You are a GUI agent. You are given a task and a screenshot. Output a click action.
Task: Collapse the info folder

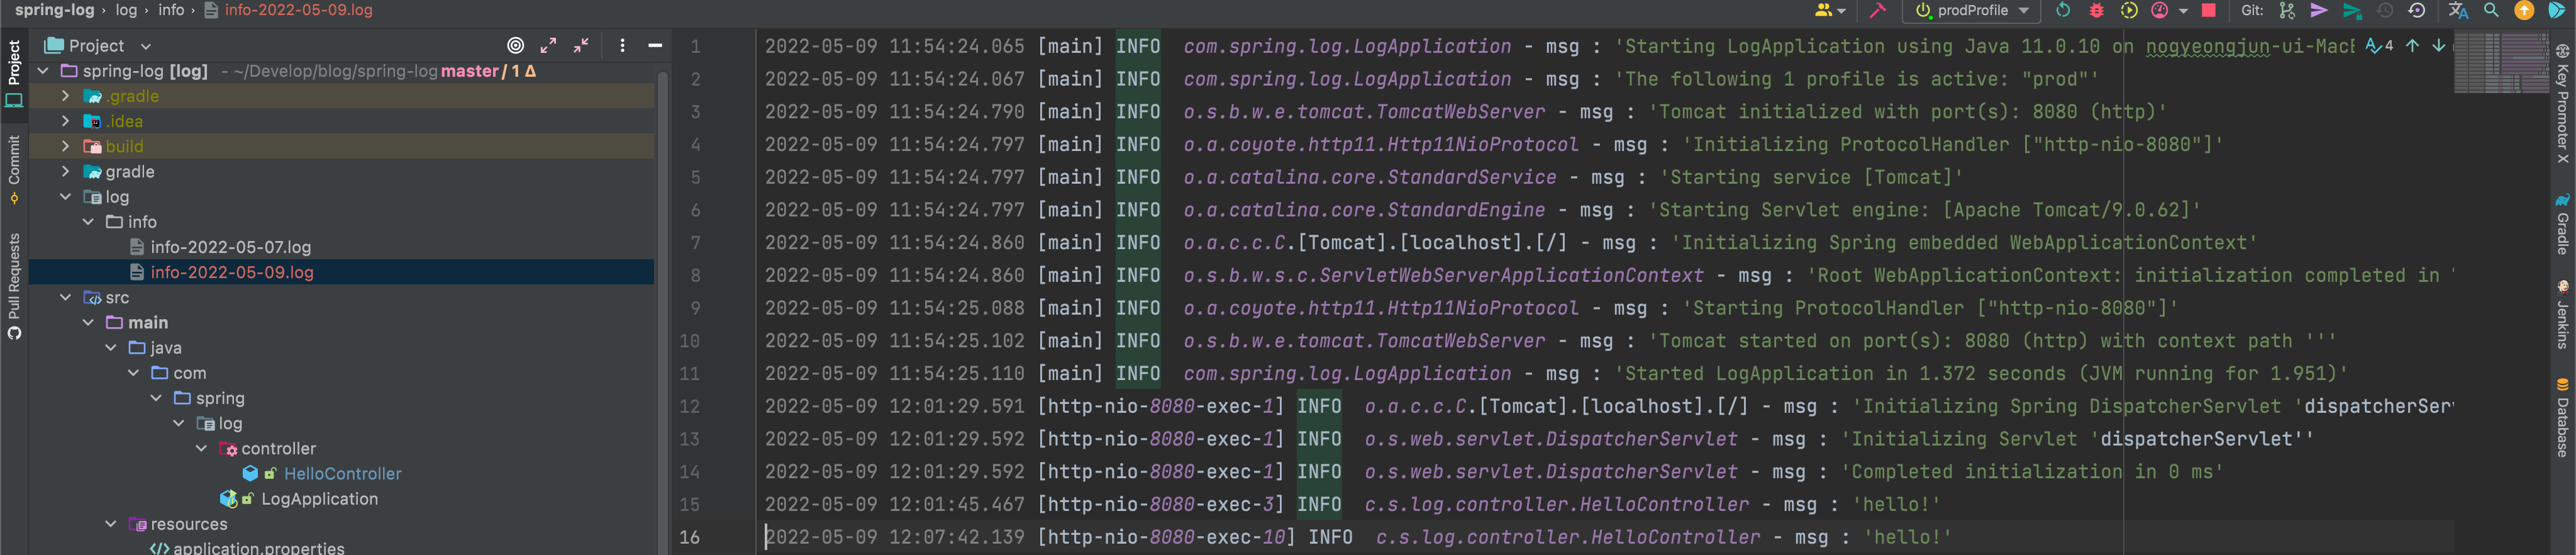tap(88, 222)
